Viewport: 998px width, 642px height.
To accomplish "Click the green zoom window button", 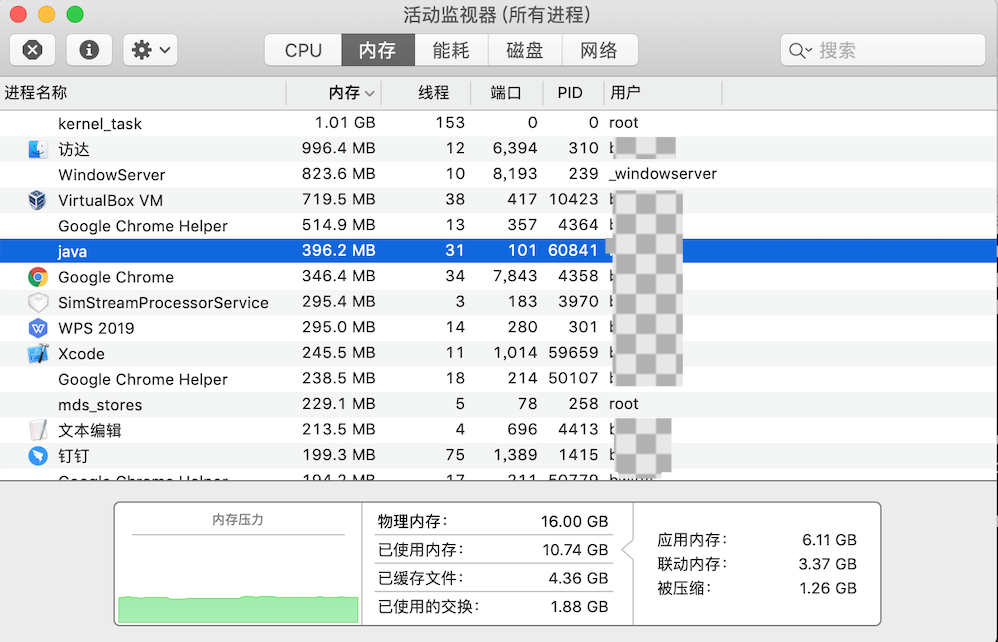I will [75, 14].
